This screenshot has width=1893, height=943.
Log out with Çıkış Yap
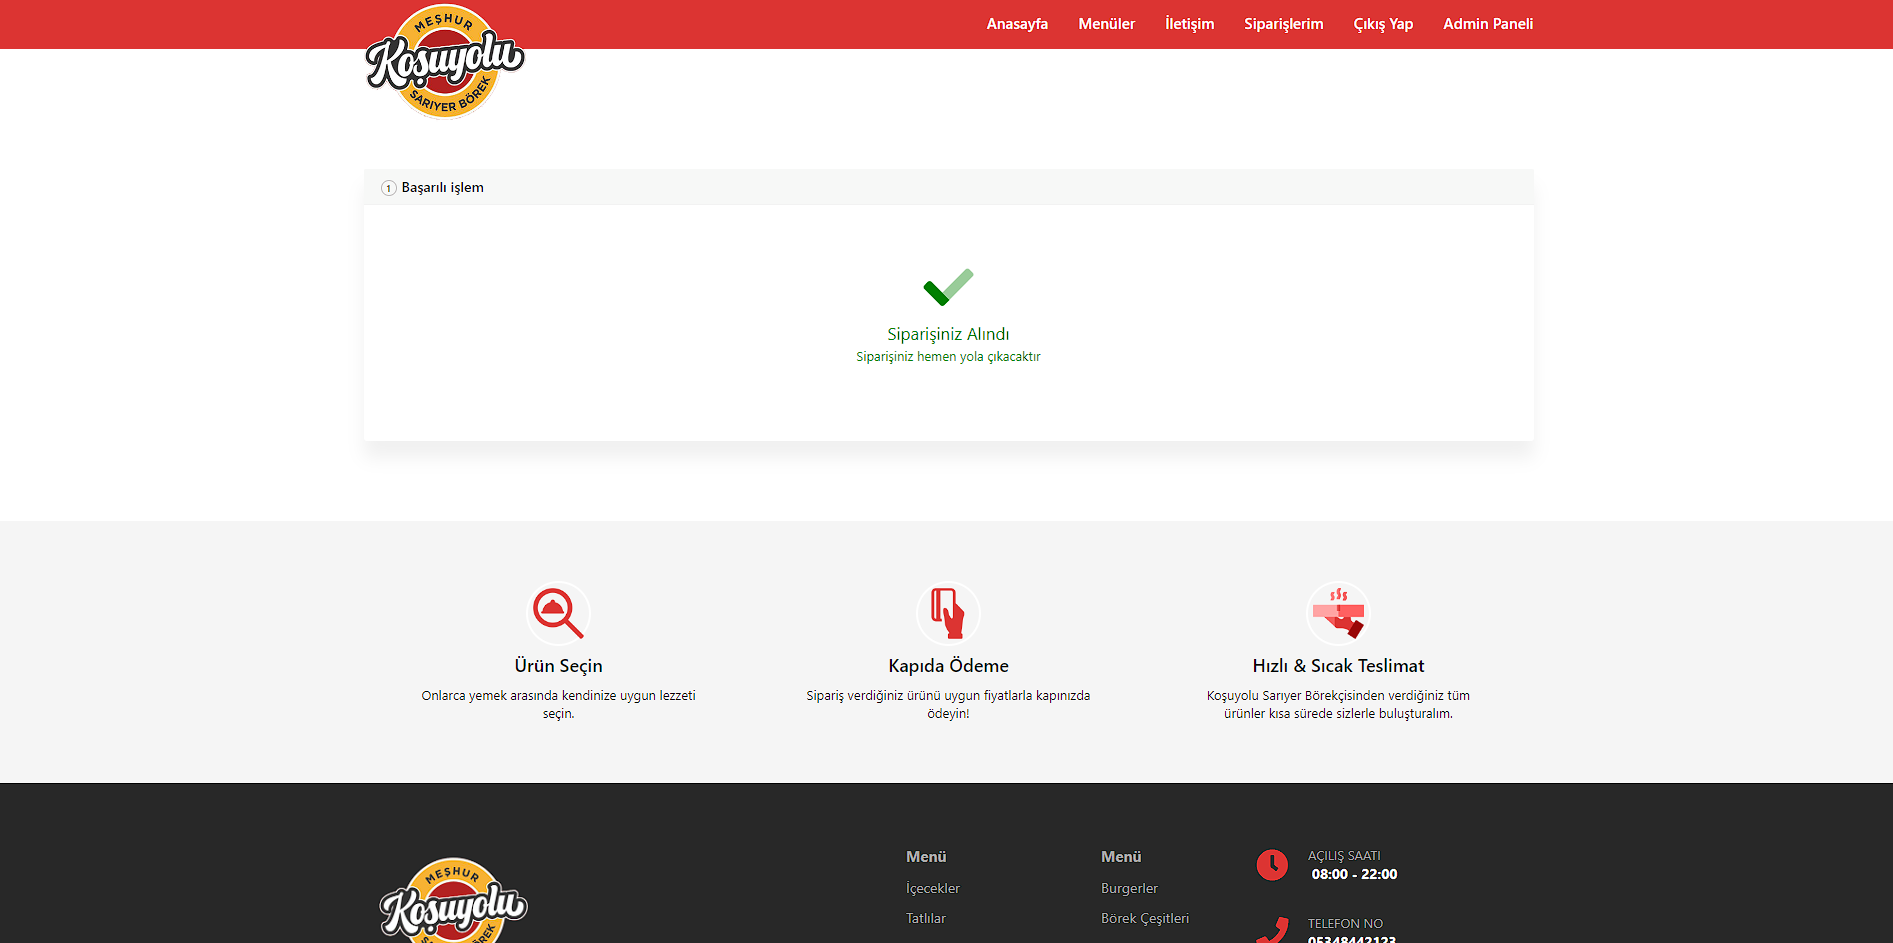(x=1383, y=24)
